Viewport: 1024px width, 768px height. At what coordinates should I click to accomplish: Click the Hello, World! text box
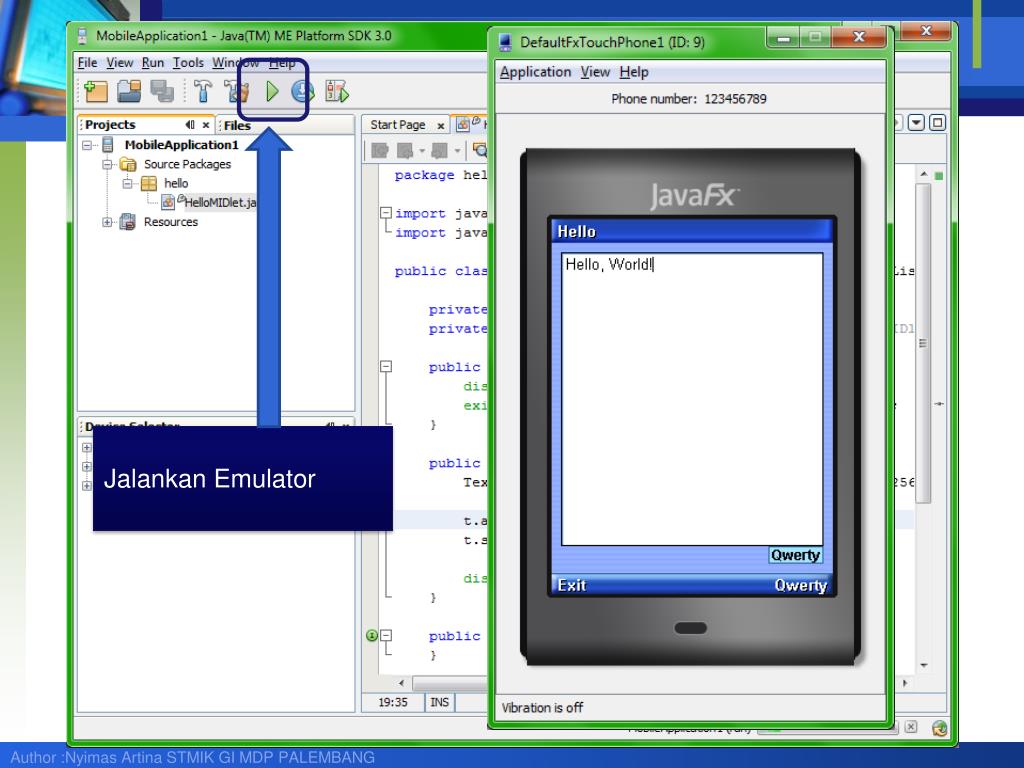point(692,399)
